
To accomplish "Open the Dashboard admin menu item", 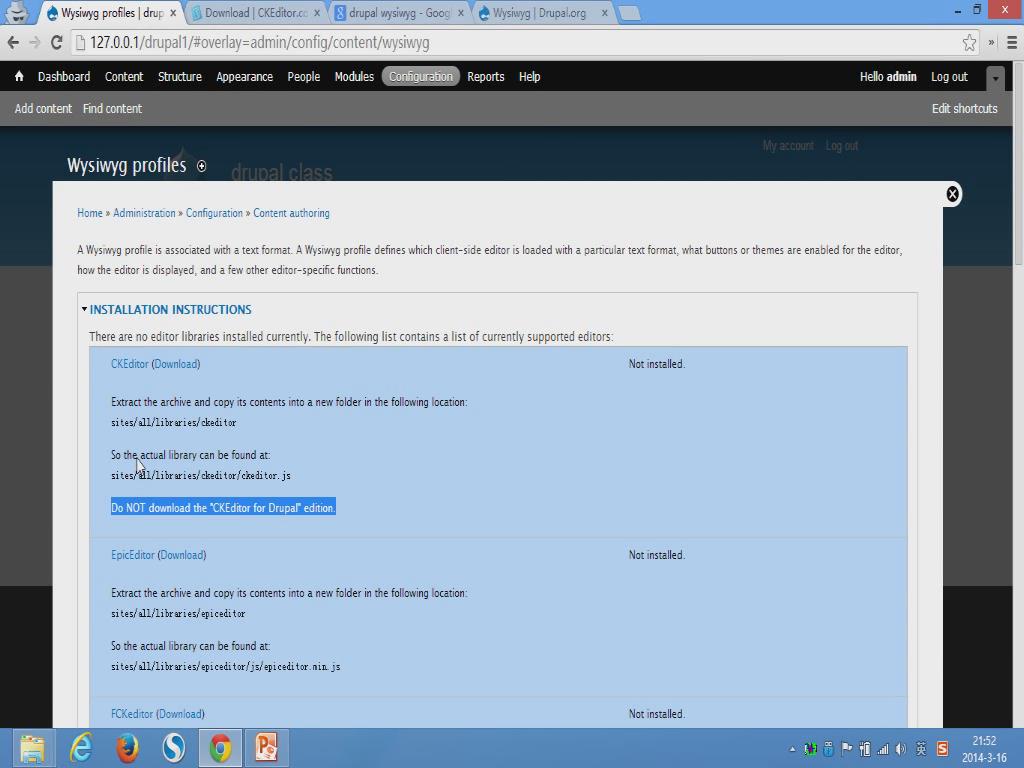I will tap(64, 76).
